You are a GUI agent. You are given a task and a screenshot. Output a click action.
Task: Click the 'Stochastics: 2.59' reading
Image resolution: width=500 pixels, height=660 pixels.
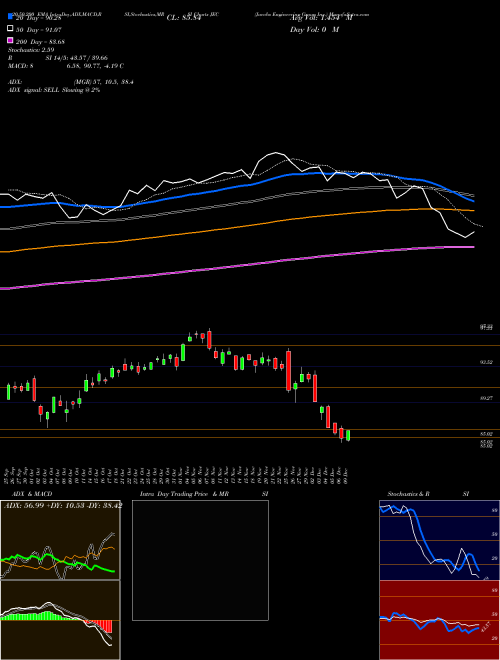(30, 50)
